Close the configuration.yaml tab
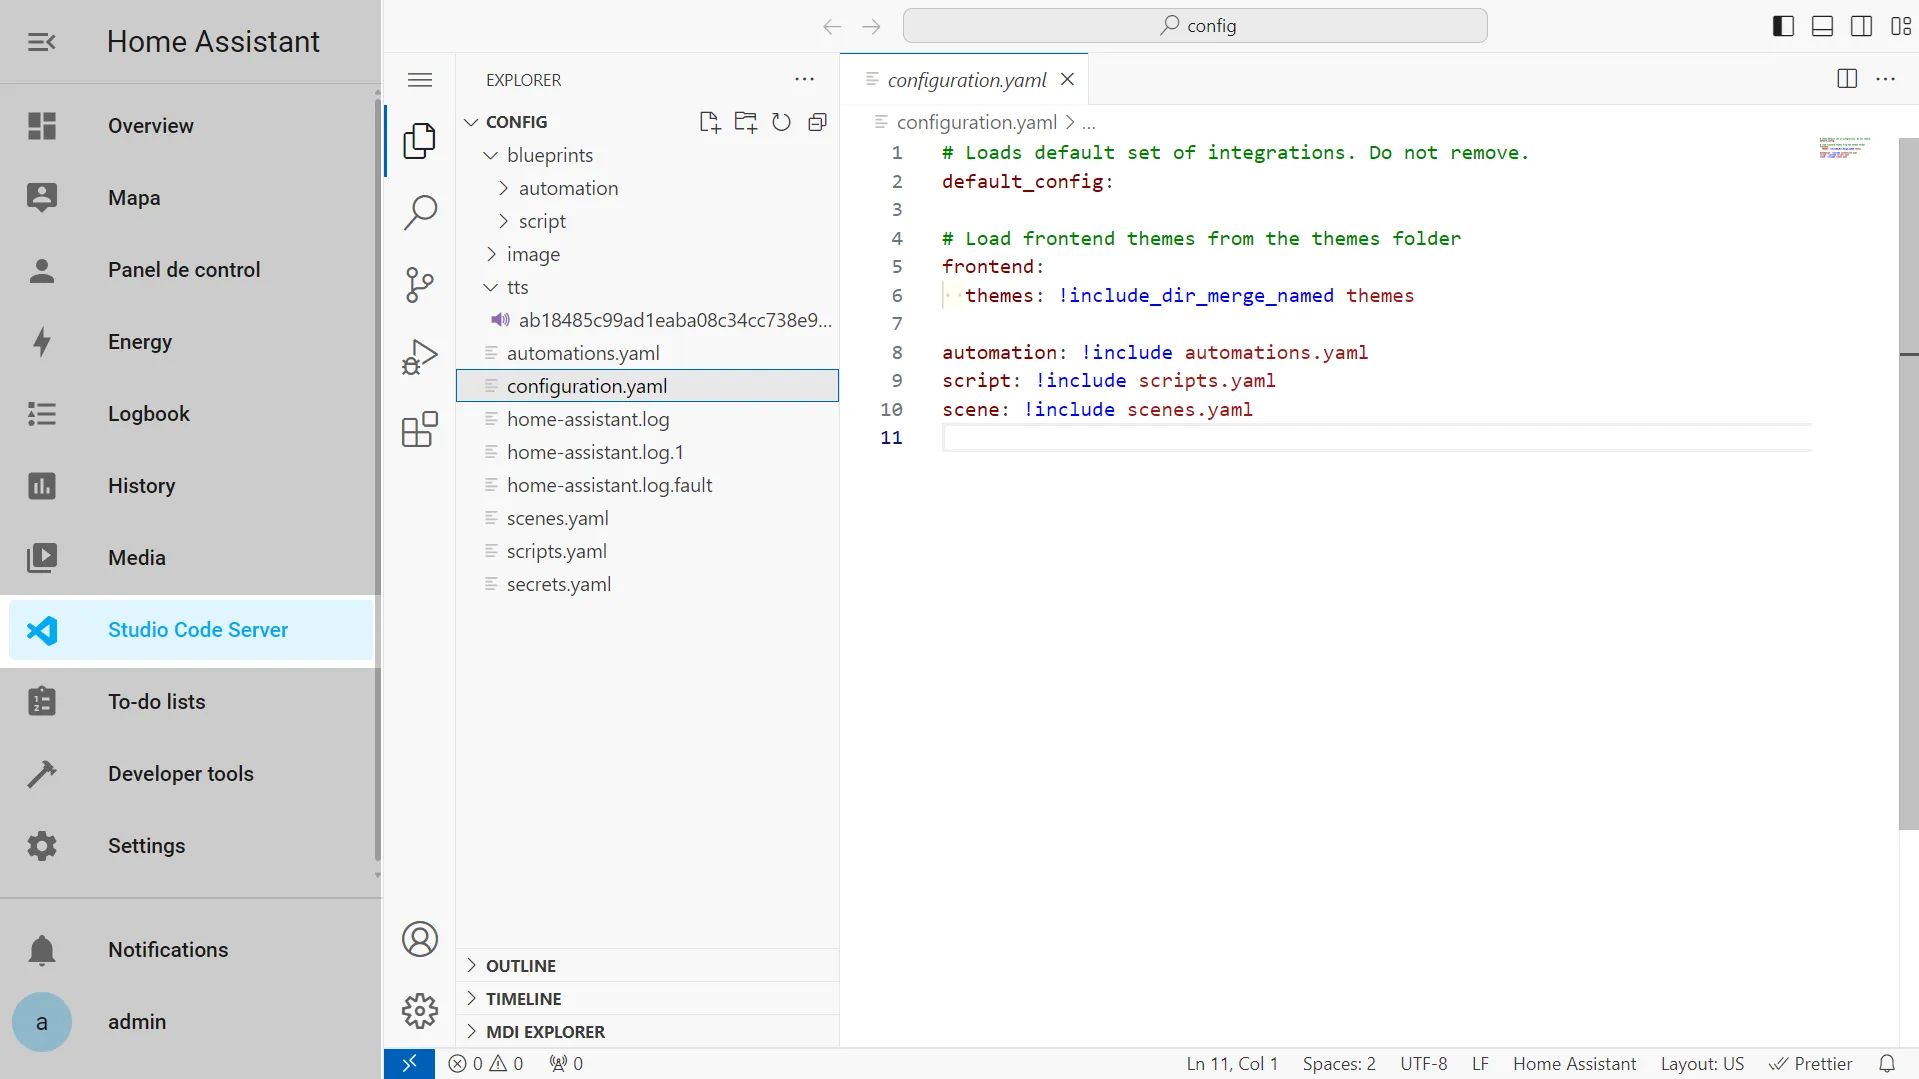This screenshot has height=1079, width=1919. coord(1067,79)
